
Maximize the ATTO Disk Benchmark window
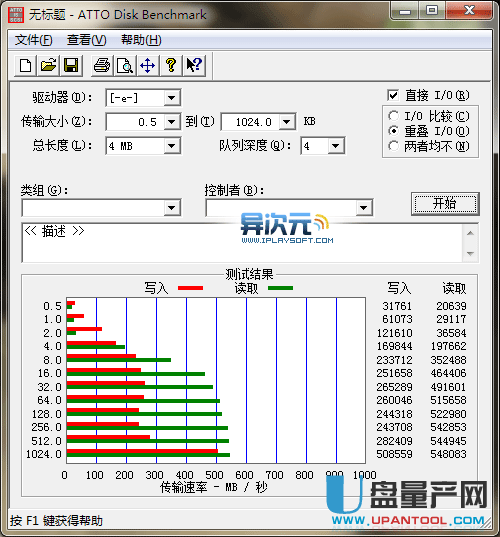coord(432,11)
